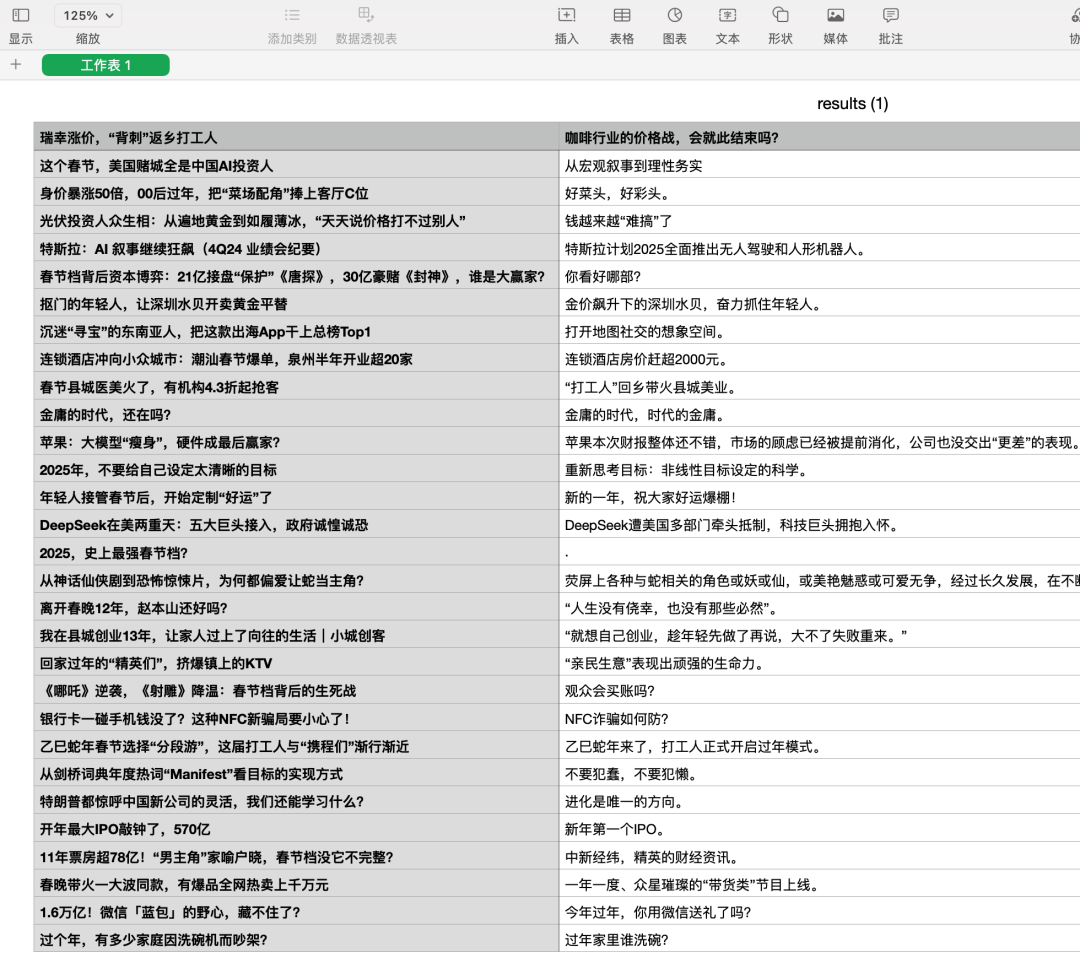Select cell 金庸的时代，时代的金庸。
The height and width of the screenshot is (963, 1080).
pyautogui.click(x=820, y=415)
